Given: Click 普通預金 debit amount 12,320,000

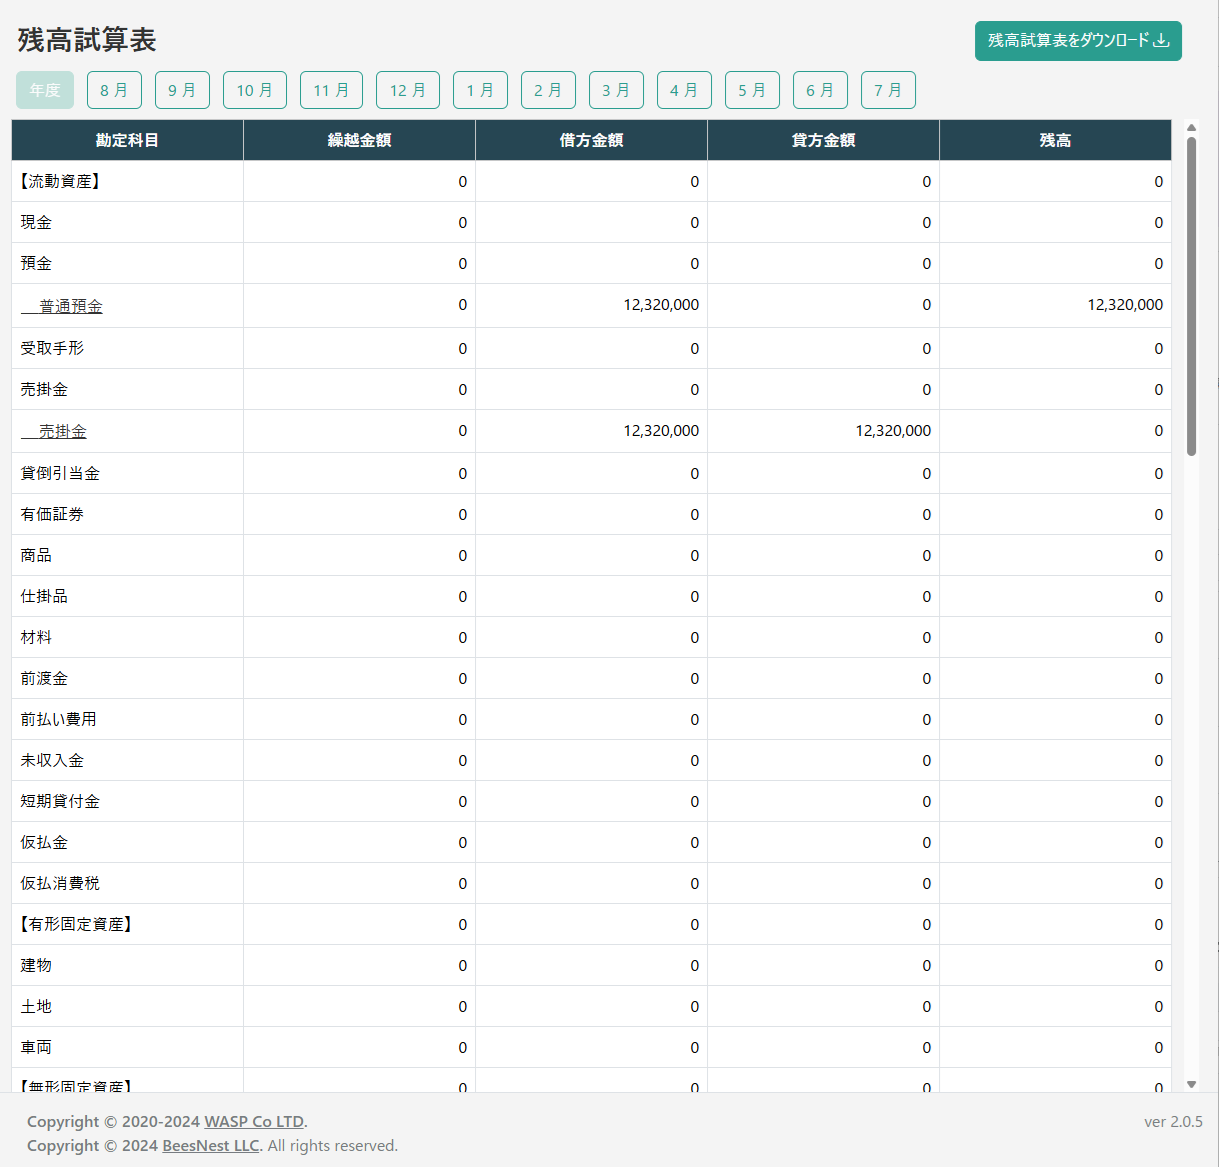Looking at the screenshot, I should pos(661,304).
